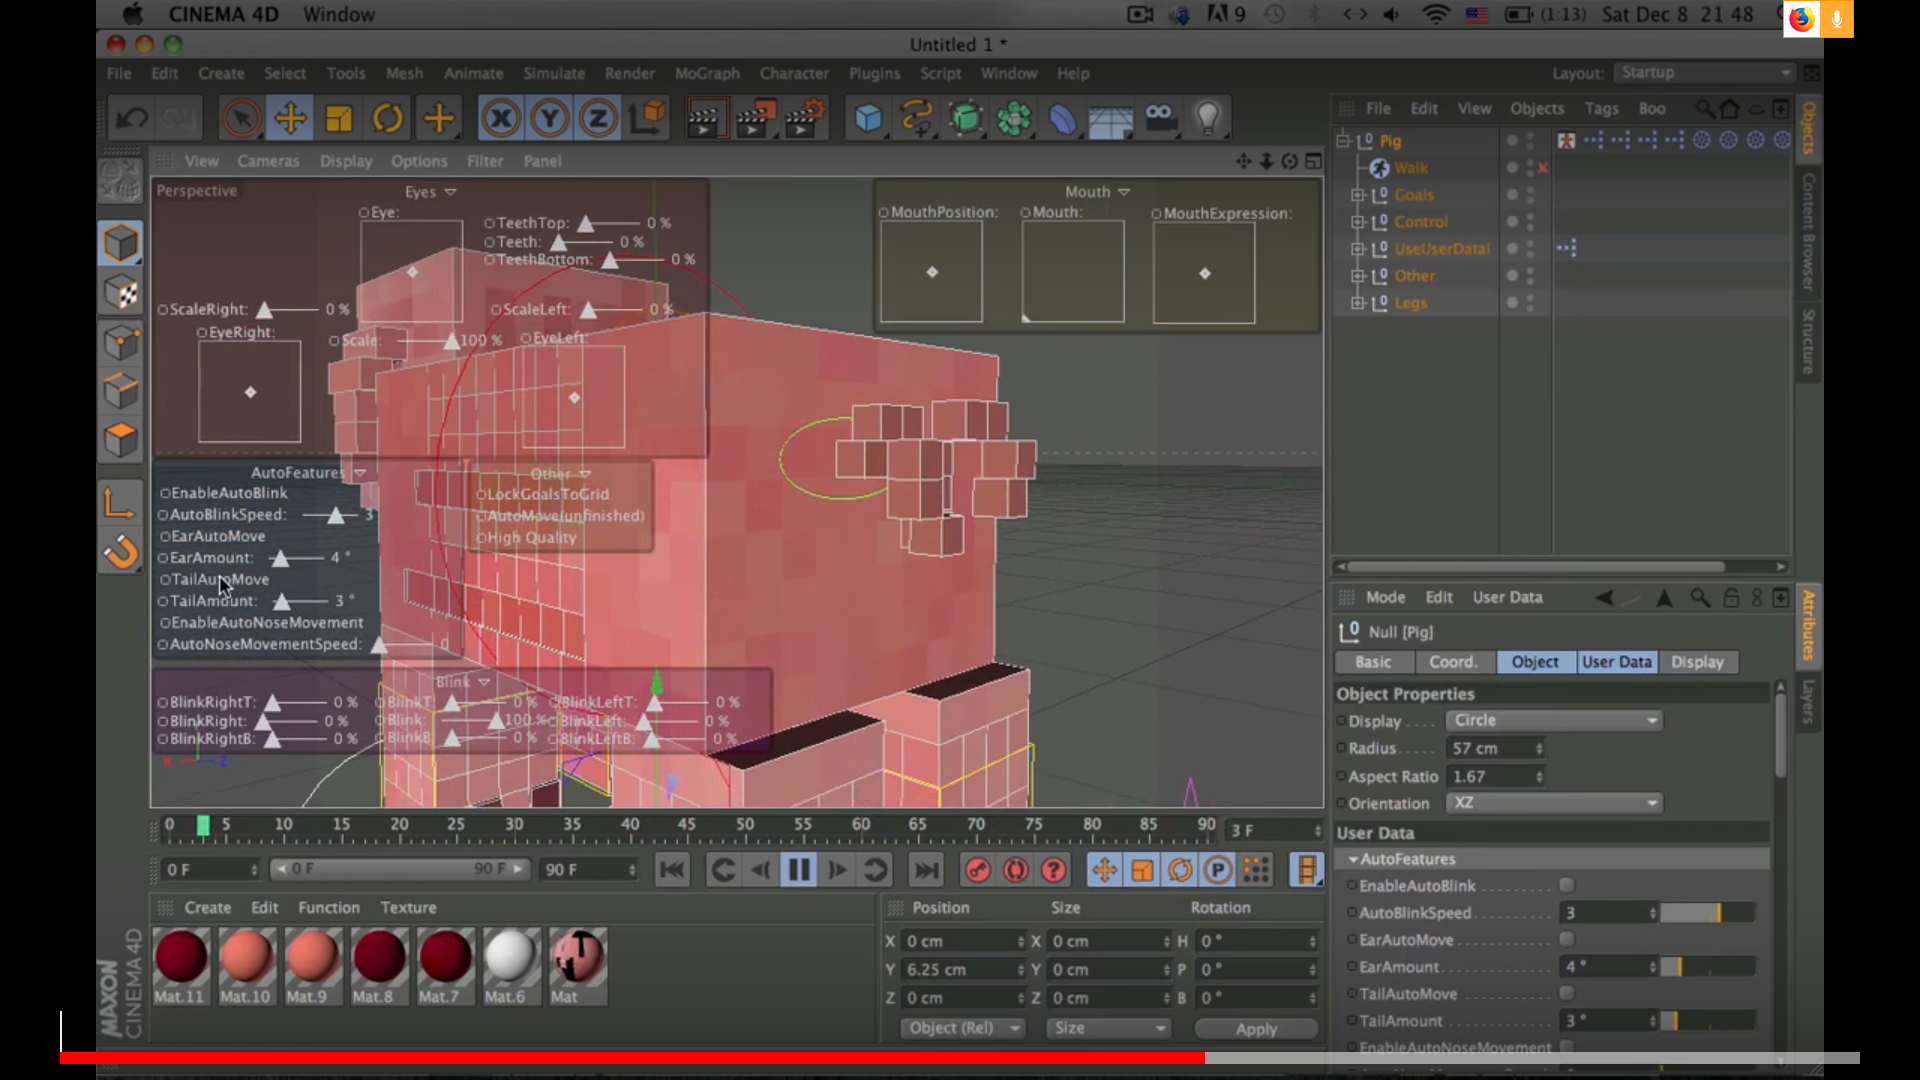Open the attribute manager Mode menu

(1386, 597)
